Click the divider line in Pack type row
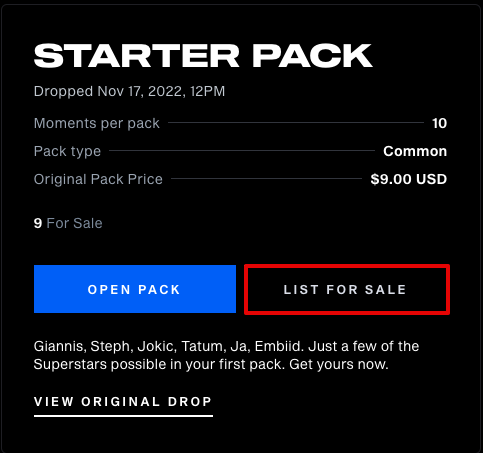 tap(242, 151)
